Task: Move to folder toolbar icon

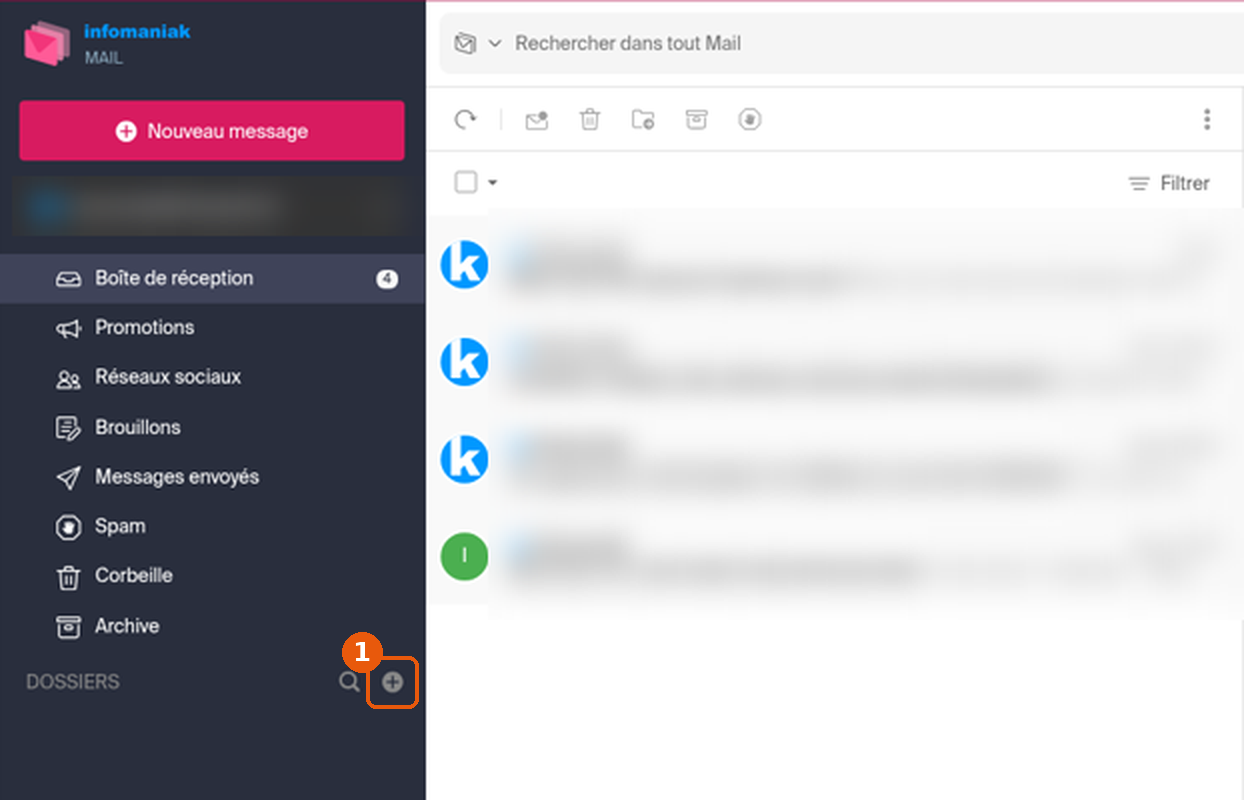Action: pos(643,120)
